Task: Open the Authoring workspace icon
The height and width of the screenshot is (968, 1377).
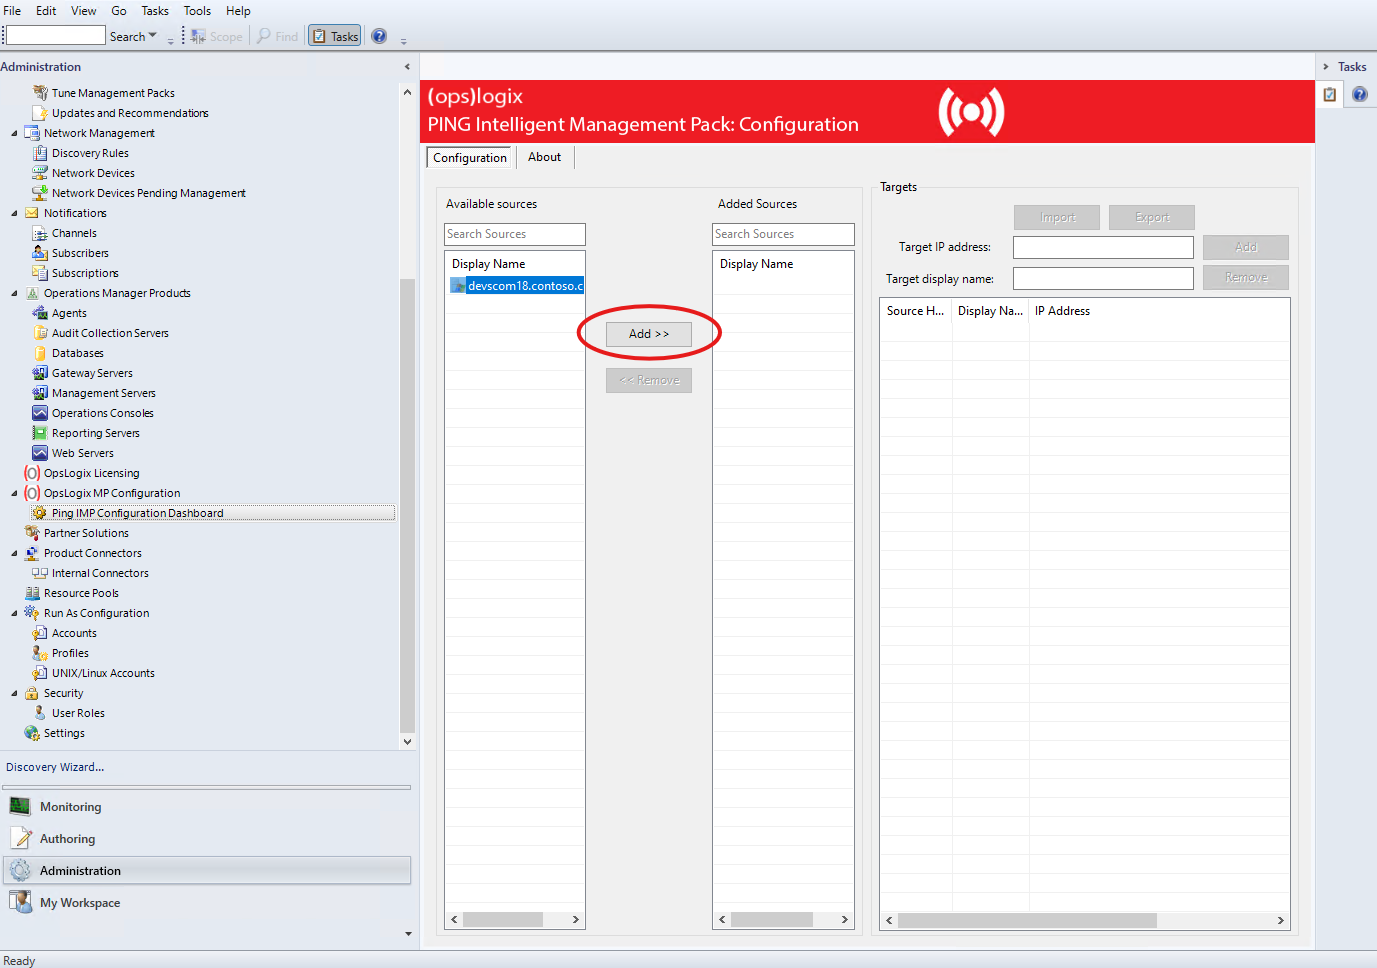Action: (20, 839)
